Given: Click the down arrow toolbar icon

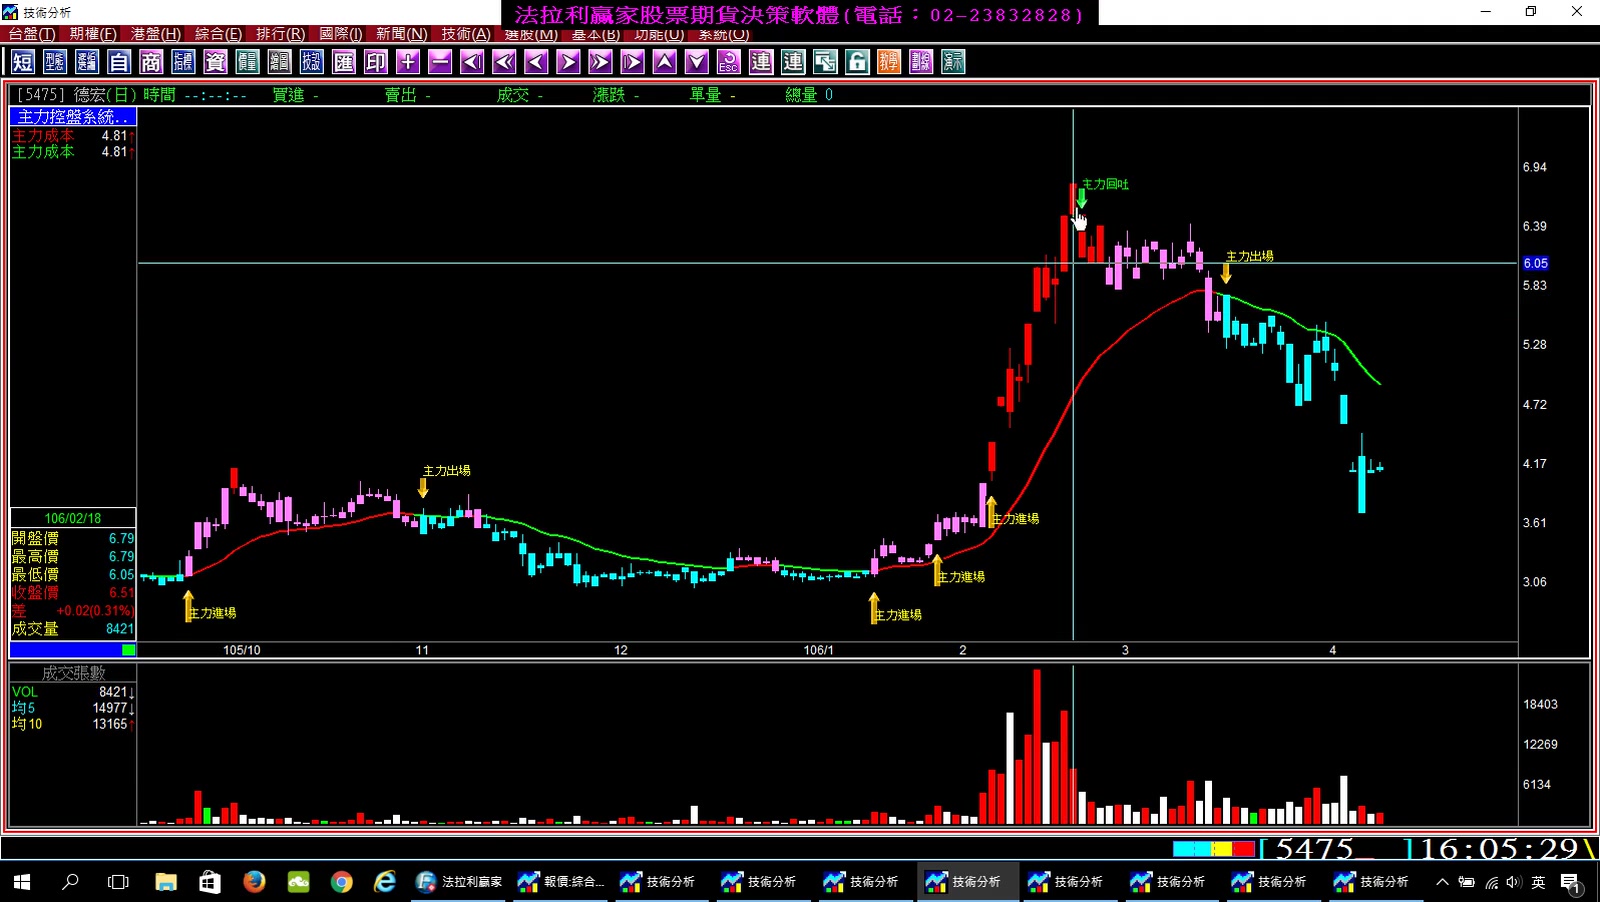Looking at the screenshot, I should 697,62.
